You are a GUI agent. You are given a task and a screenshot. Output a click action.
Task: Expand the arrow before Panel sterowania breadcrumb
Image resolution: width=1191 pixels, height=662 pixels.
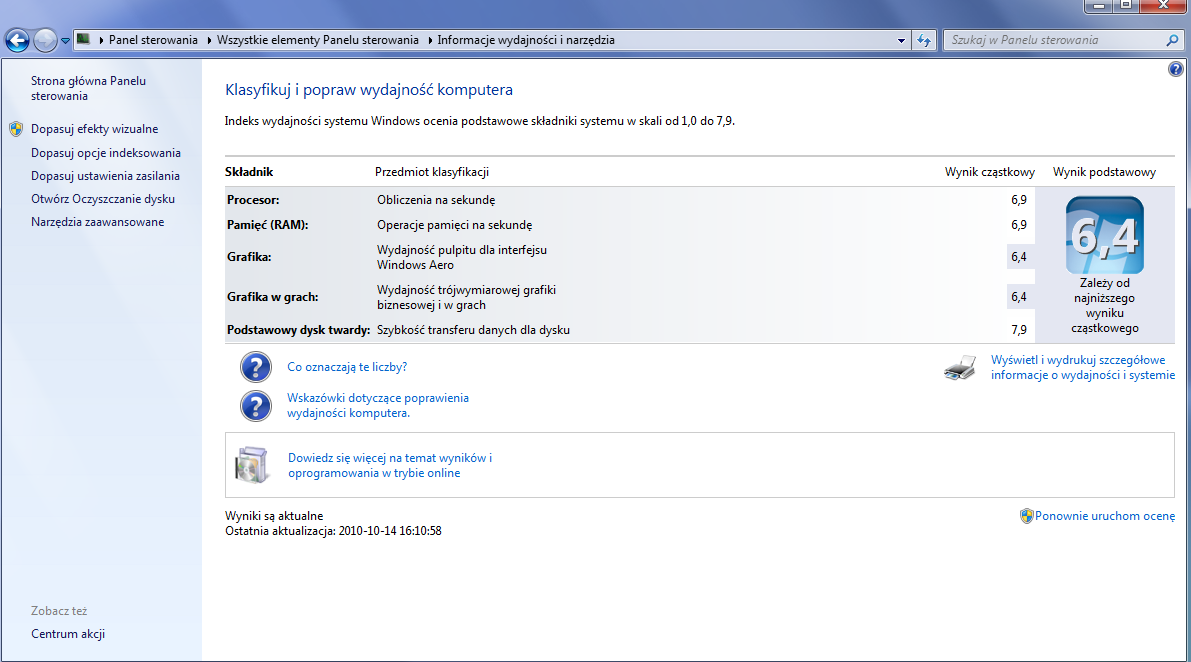tap(101, 40)
